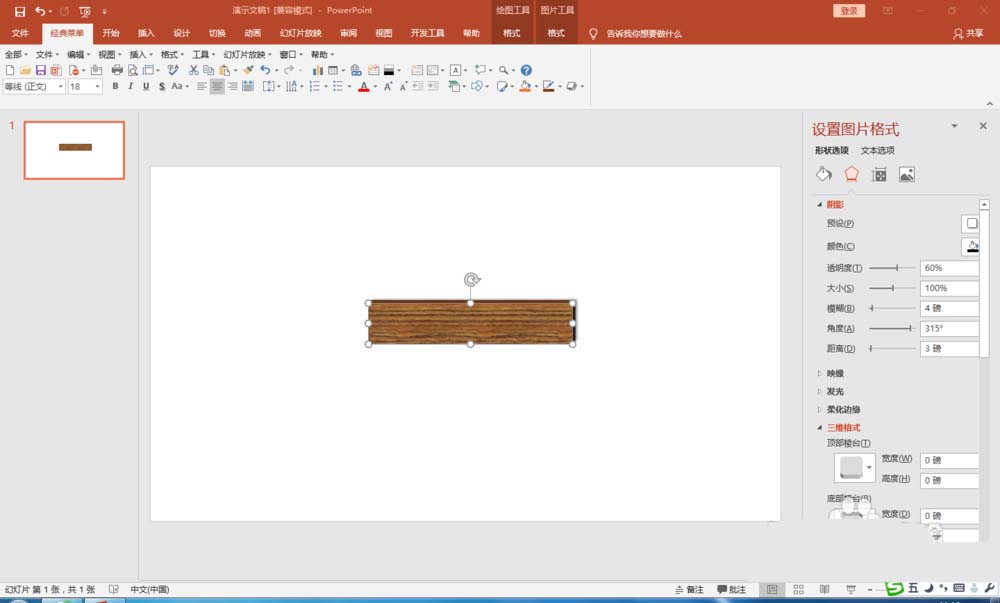Open the 插入 classic menu
The height and width of the screenshot is (603, 1000).
pyautogui.click(x=140, y=55)
